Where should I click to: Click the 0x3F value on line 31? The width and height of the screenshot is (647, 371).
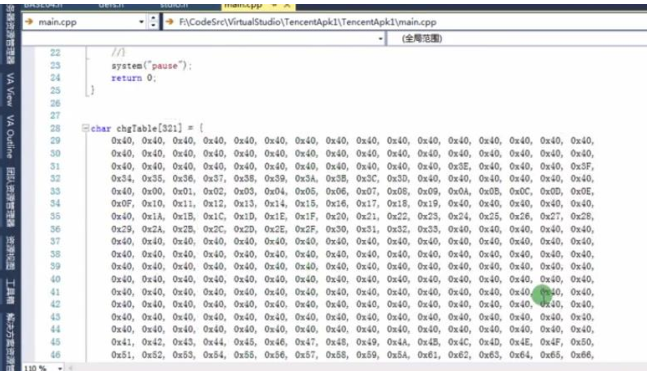click(582, 166)
